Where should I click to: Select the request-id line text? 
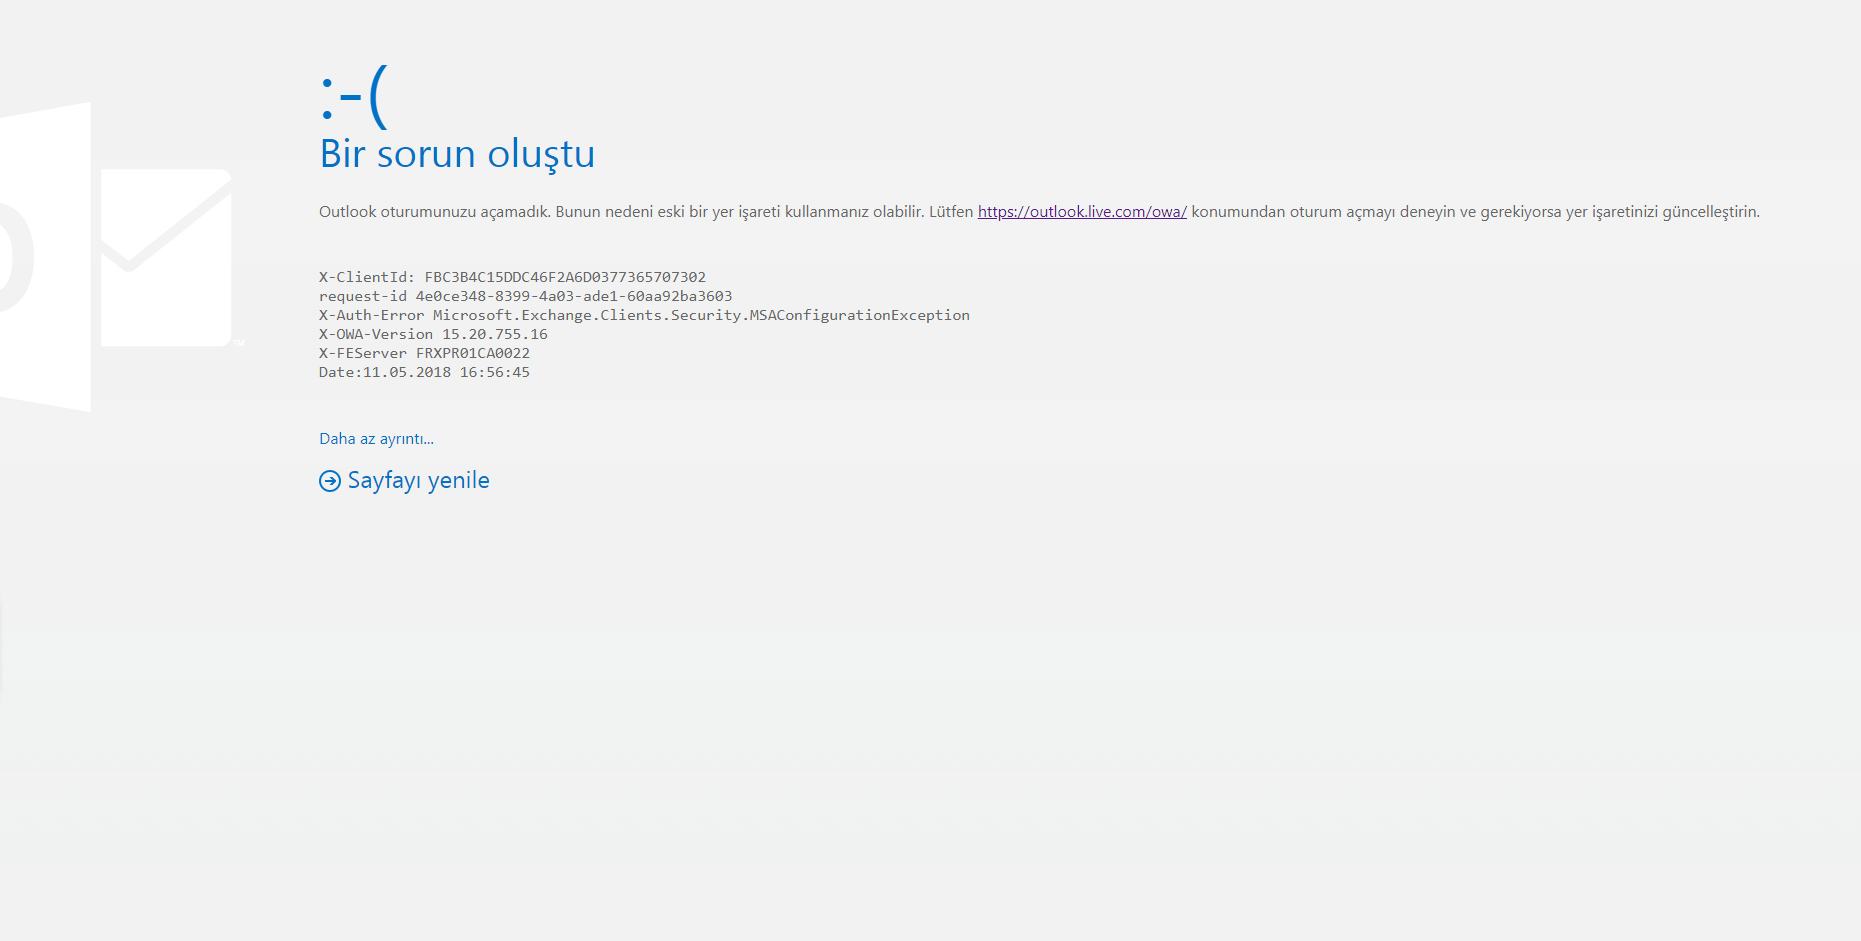525,296
